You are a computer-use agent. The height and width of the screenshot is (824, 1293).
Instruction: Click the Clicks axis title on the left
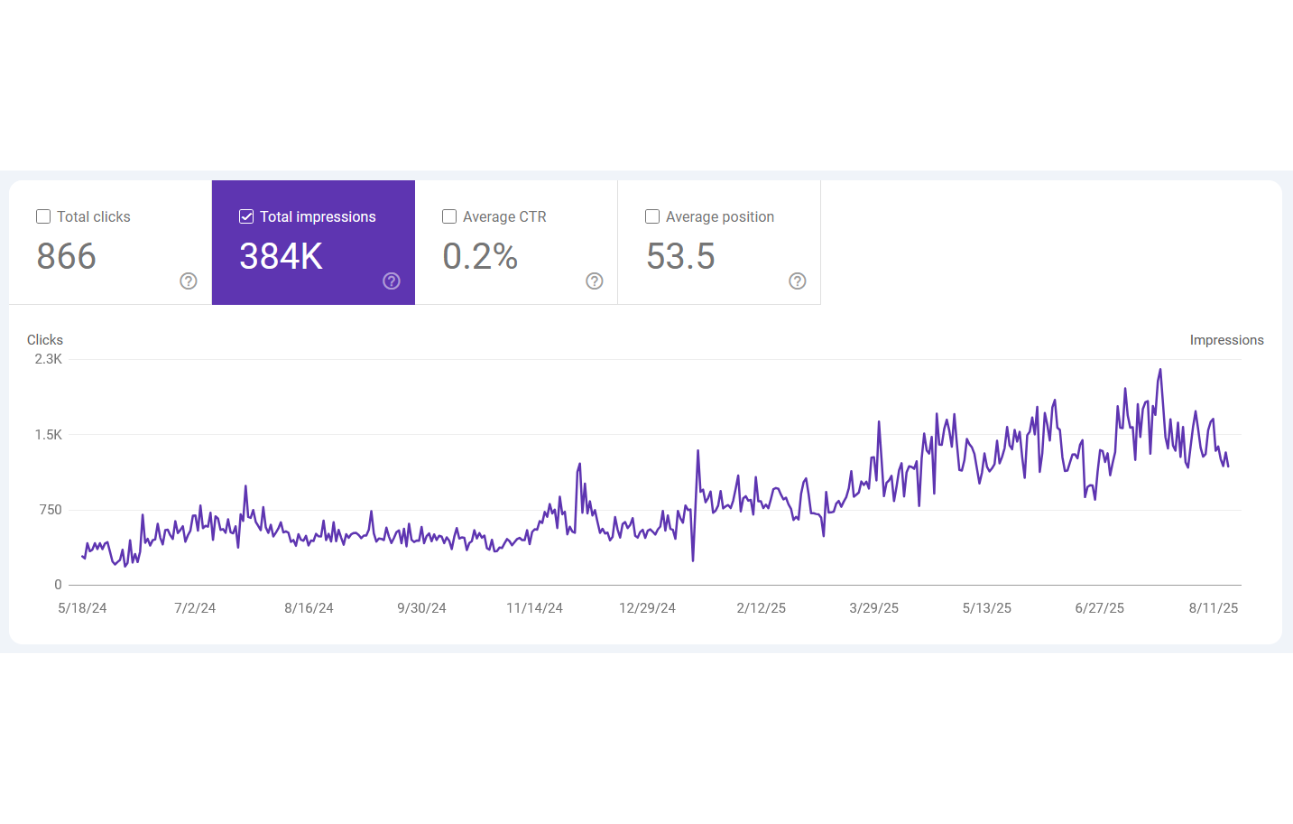[x=45, y=340]
